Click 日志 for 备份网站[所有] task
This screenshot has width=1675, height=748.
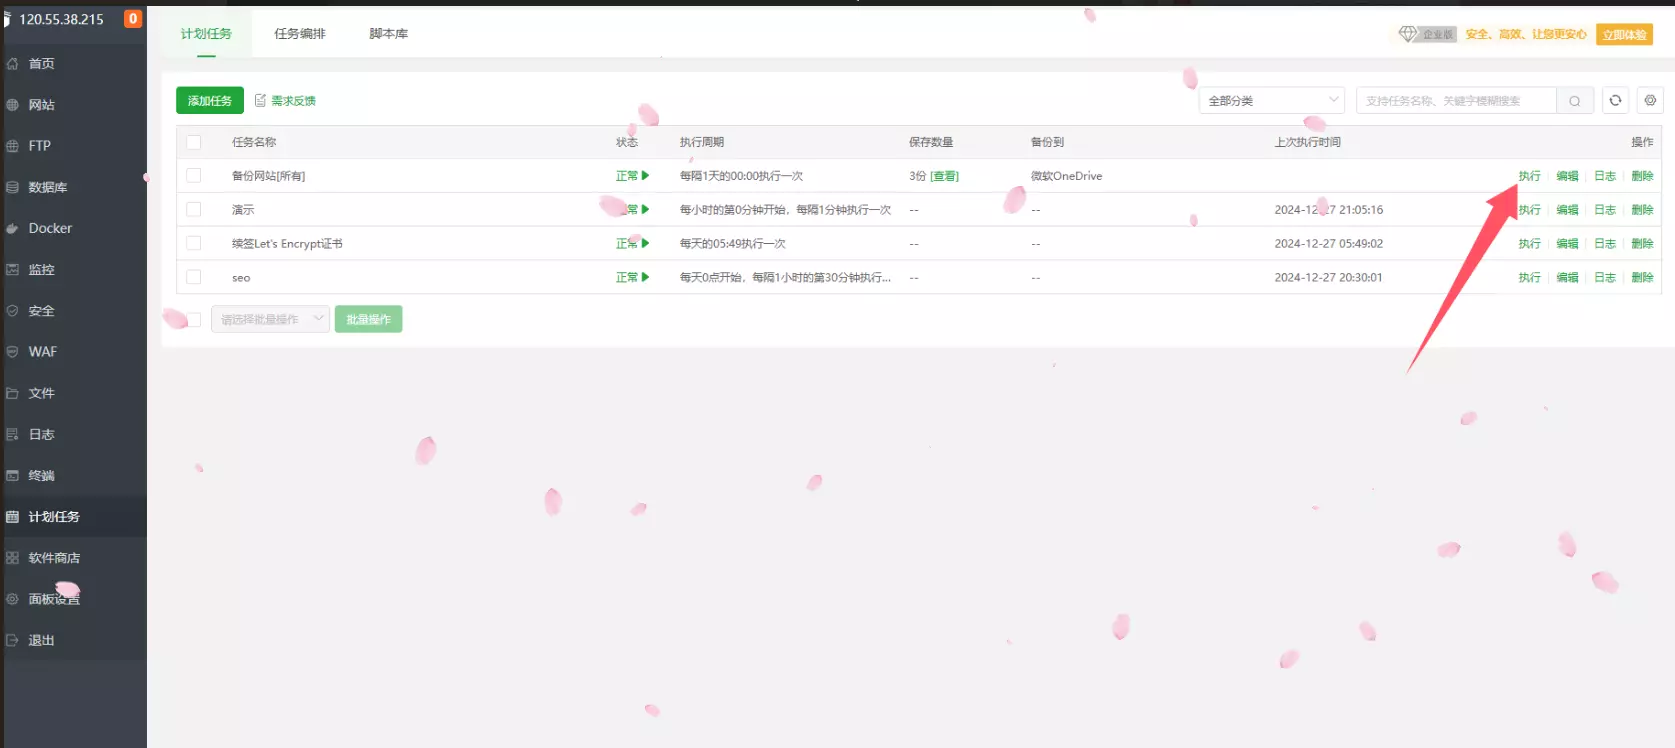1605,176
